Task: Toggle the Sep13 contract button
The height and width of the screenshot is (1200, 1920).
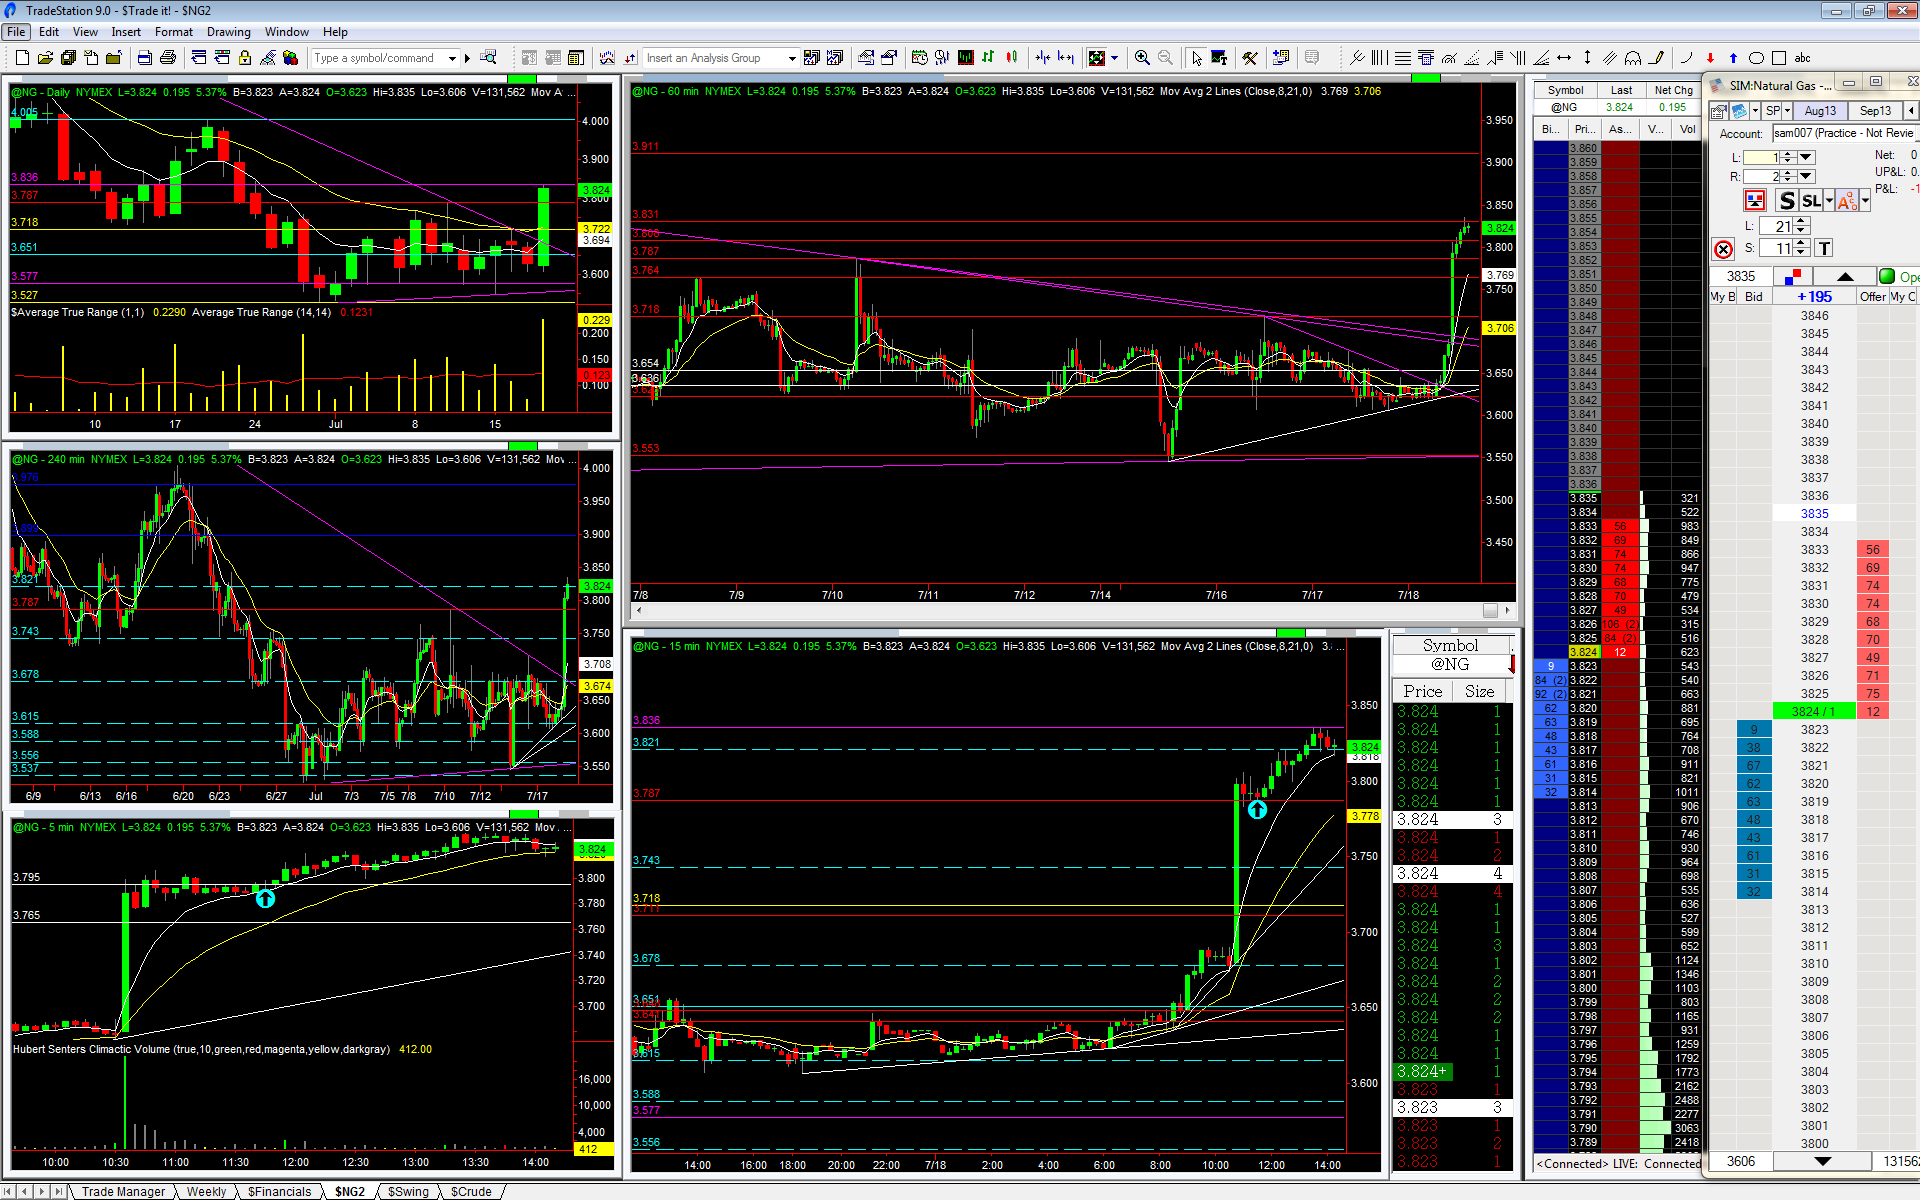Action: click(x=1875, y=111)
